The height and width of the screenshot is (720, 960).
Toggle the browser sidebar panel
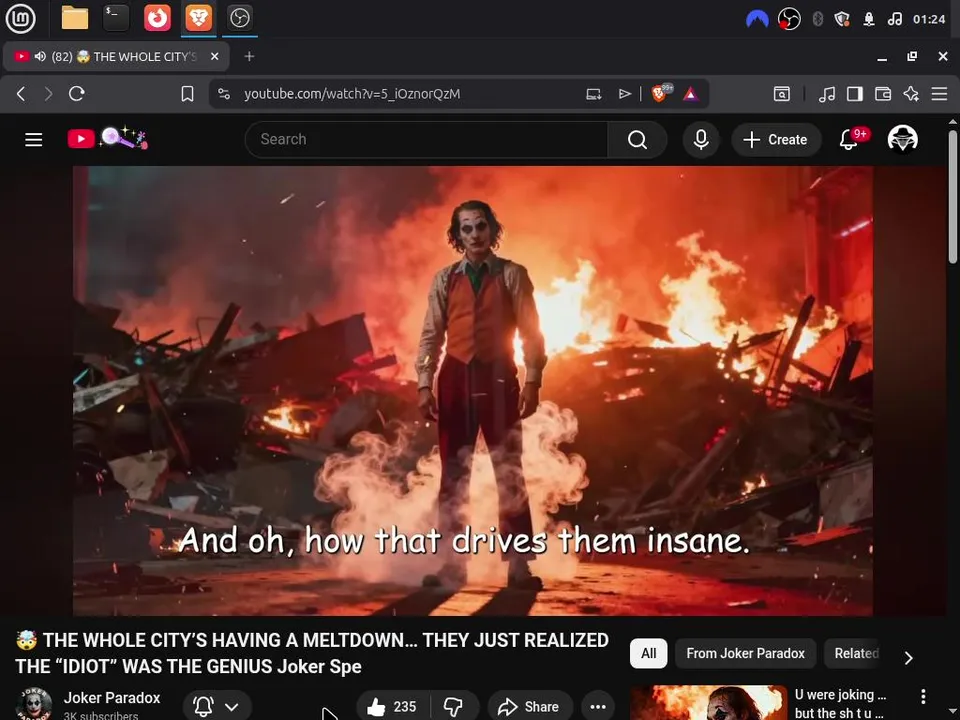click(x=855, y=94)
